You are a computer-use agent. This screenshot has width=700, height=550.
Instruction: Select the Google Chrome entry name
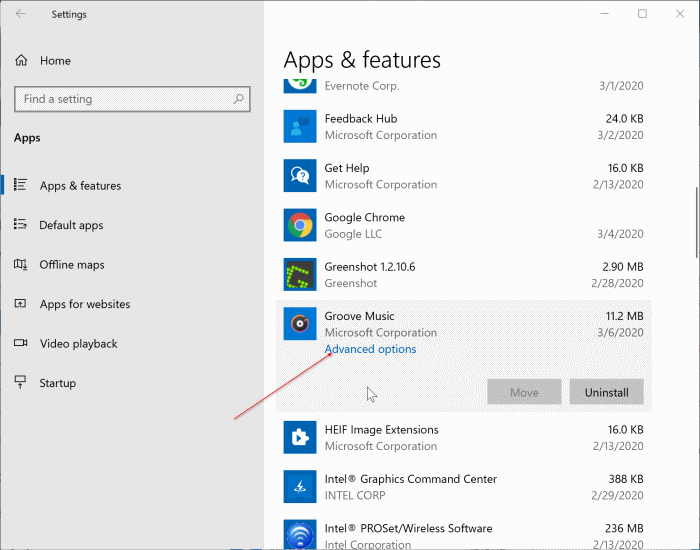click(365, 217)
